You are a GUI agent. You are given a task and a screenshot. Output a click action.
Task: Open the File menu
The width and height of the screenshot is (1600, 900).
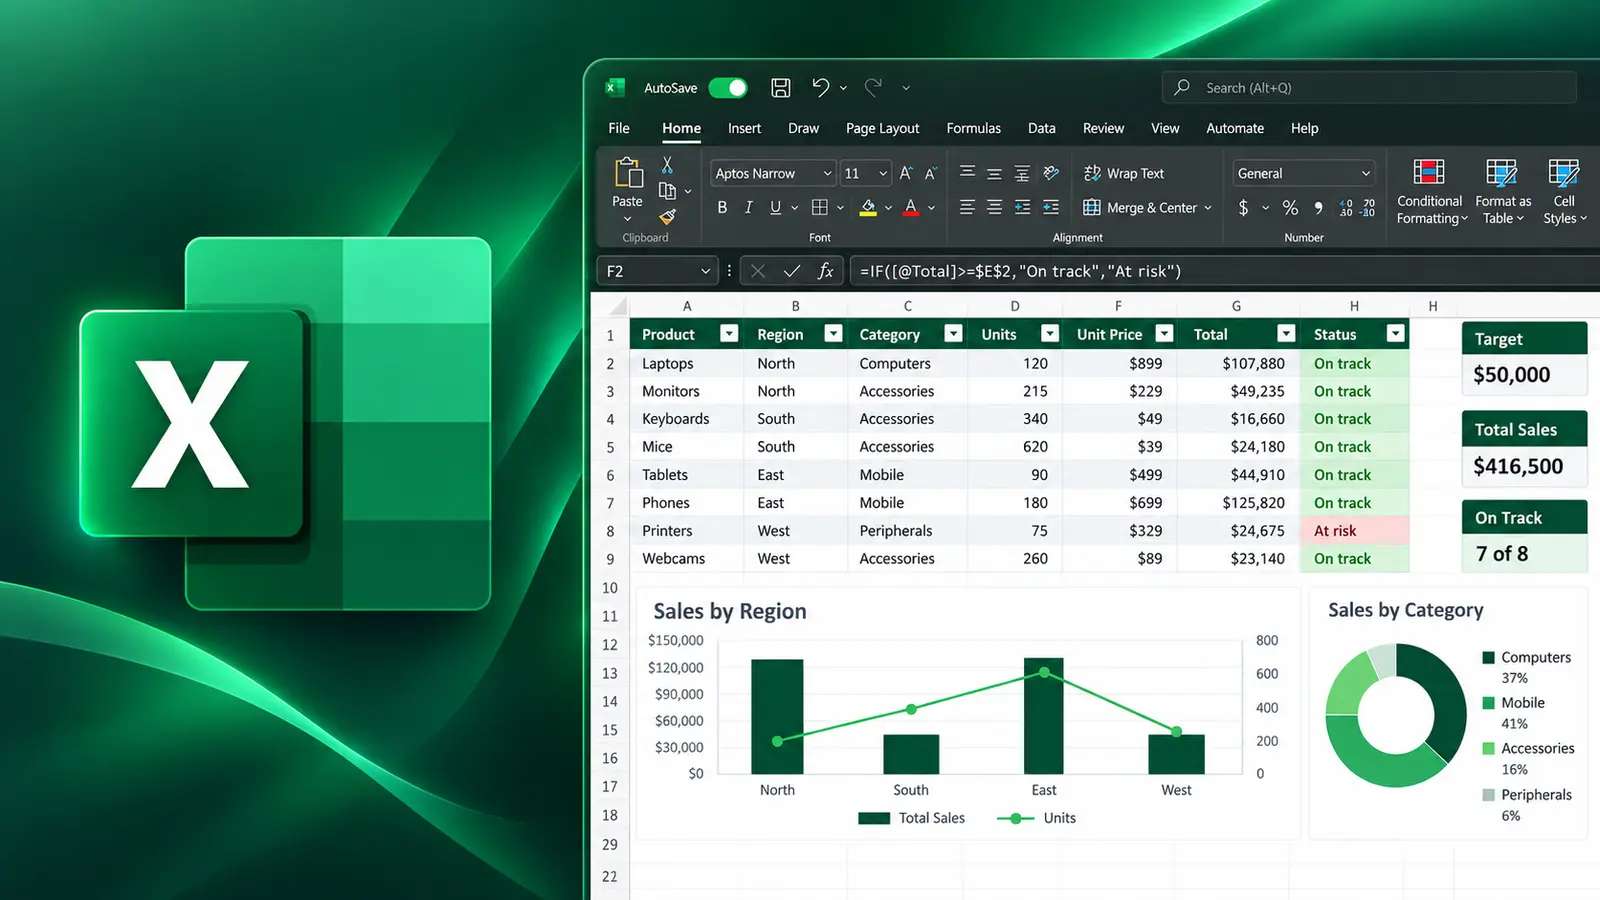tap(619, 128)
